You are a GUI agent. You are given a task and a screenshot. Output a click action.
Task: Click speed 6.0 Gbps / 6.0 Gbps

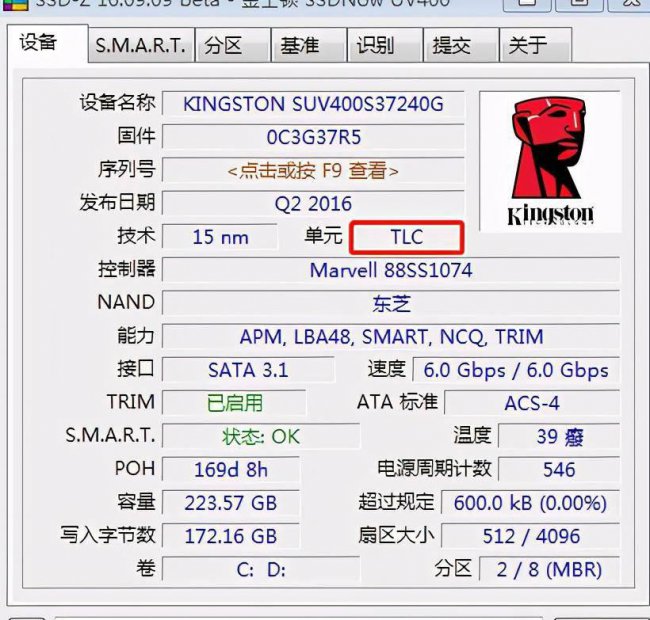[x=516, y=370]
